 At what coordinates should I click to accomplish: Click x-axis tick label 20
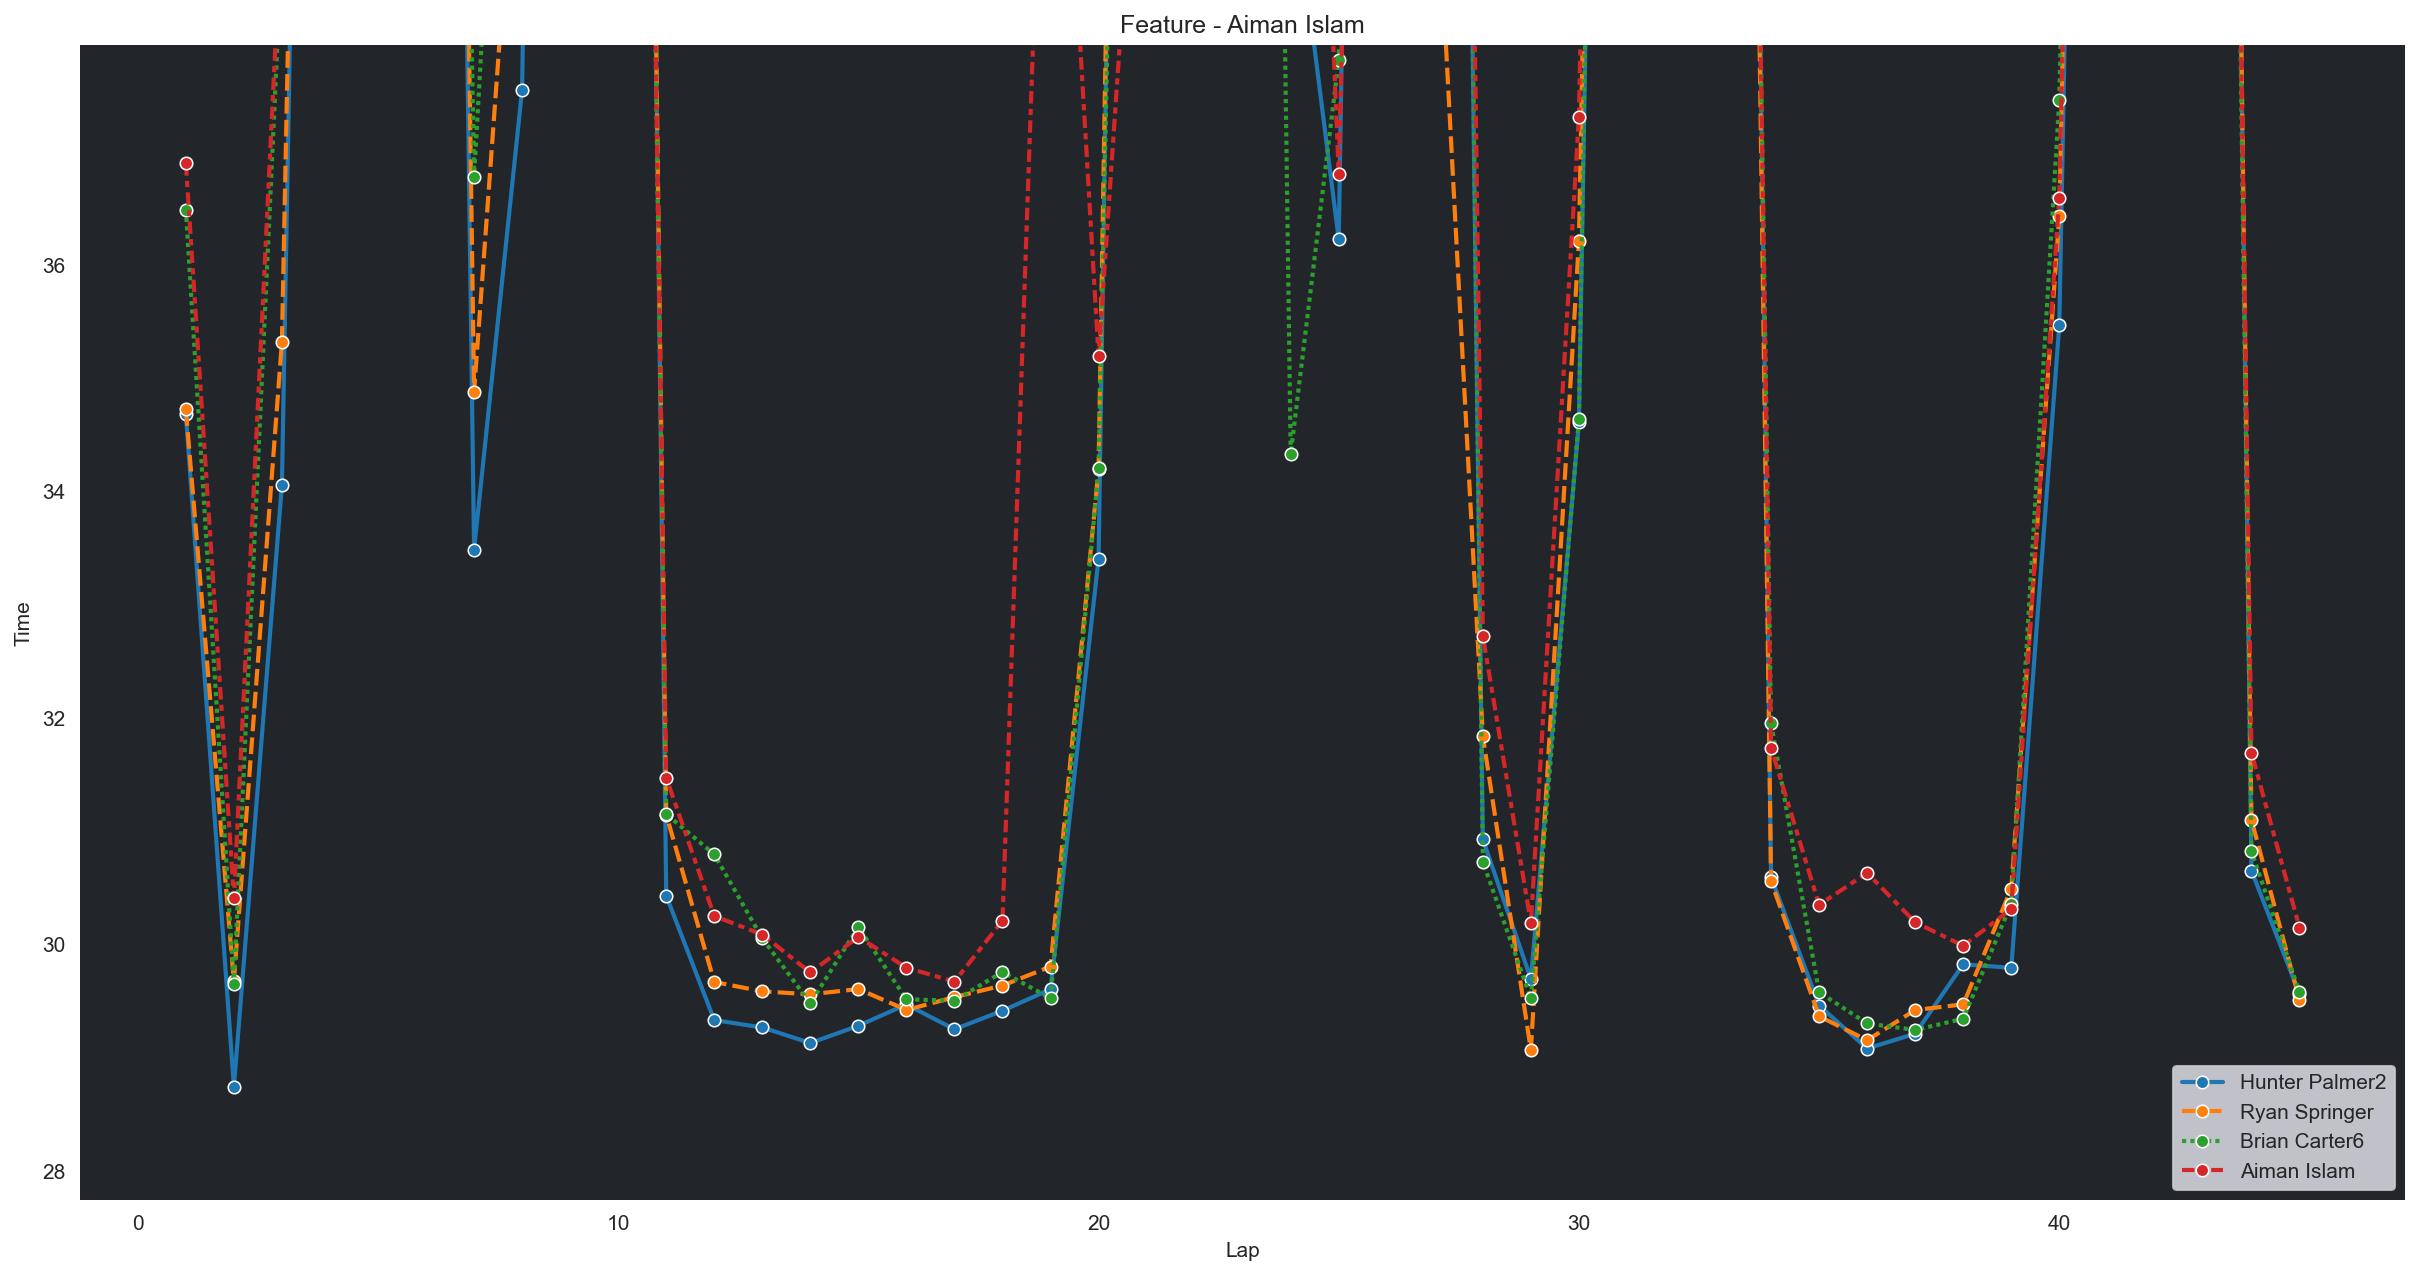[1098, 1222]
